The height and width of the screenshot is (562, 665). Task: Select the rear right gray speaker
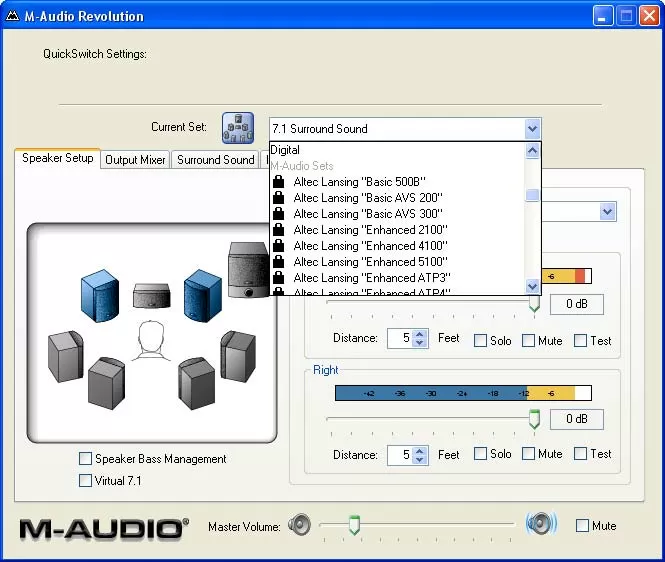(196, 383)
